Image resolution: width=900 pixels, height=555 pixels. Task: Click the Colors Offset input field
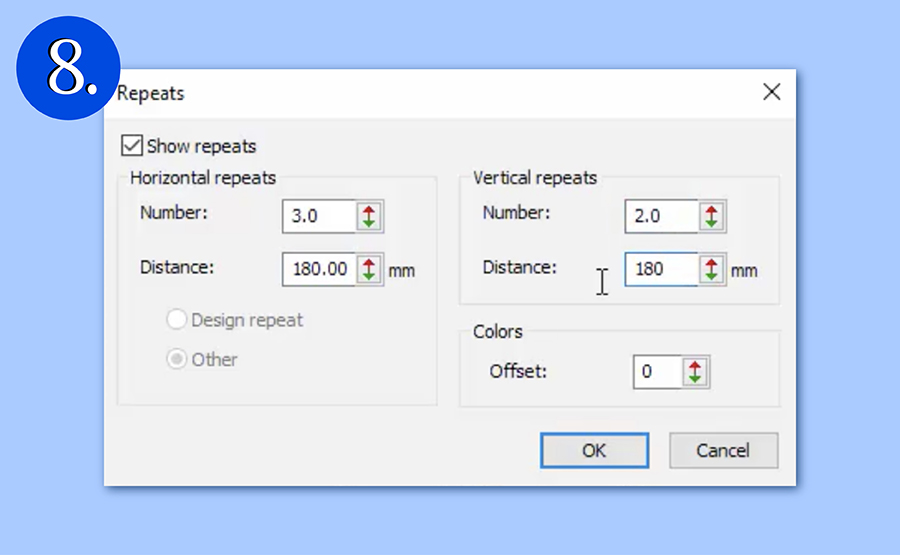pyautogui.click(x=657, y=372)
